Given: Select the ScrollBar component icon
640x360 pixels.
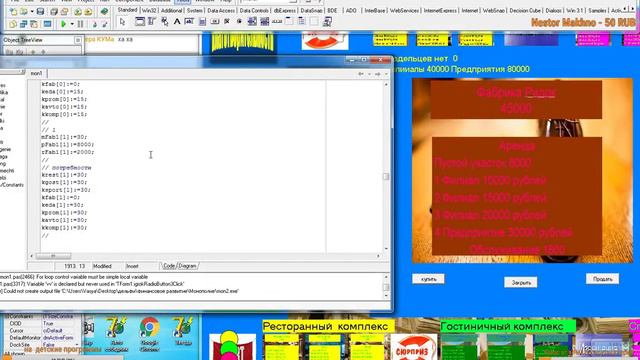Looking at the screenshot, I should (277, 21).
